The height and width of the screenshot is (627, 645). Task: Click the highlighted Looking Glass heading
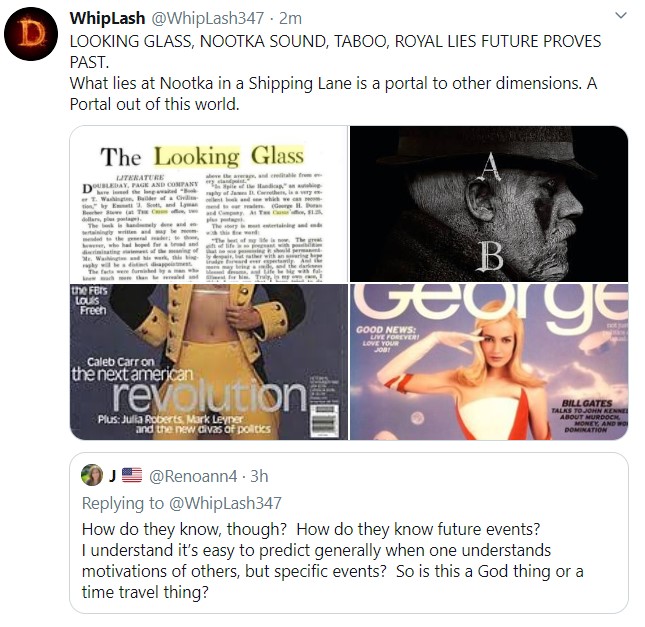coord(229,156)
